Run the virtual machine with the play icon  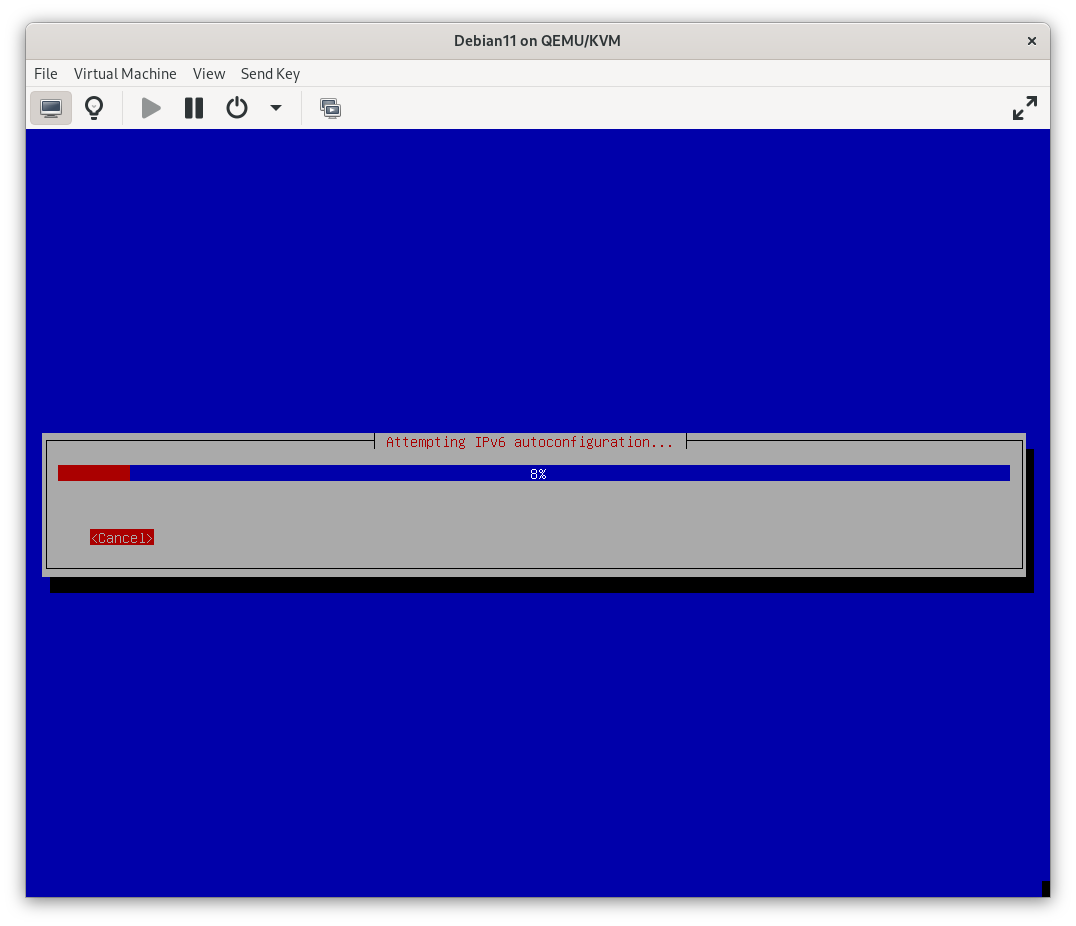150,107
